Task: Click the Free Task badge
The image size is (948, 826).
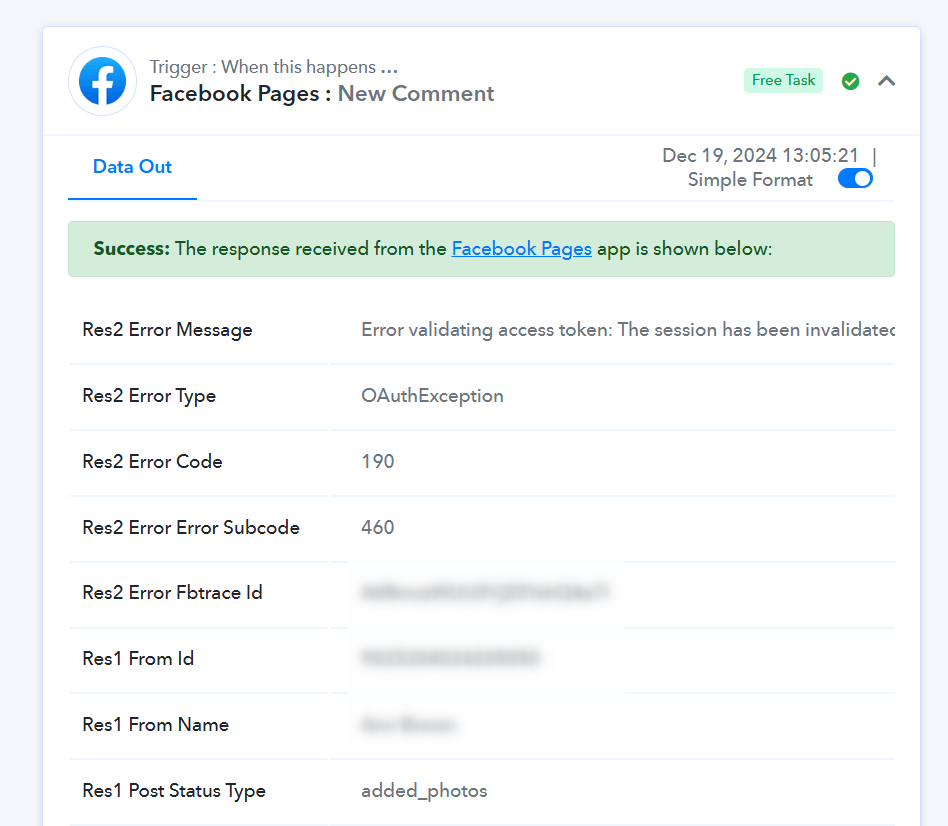Action: point(783,80)
